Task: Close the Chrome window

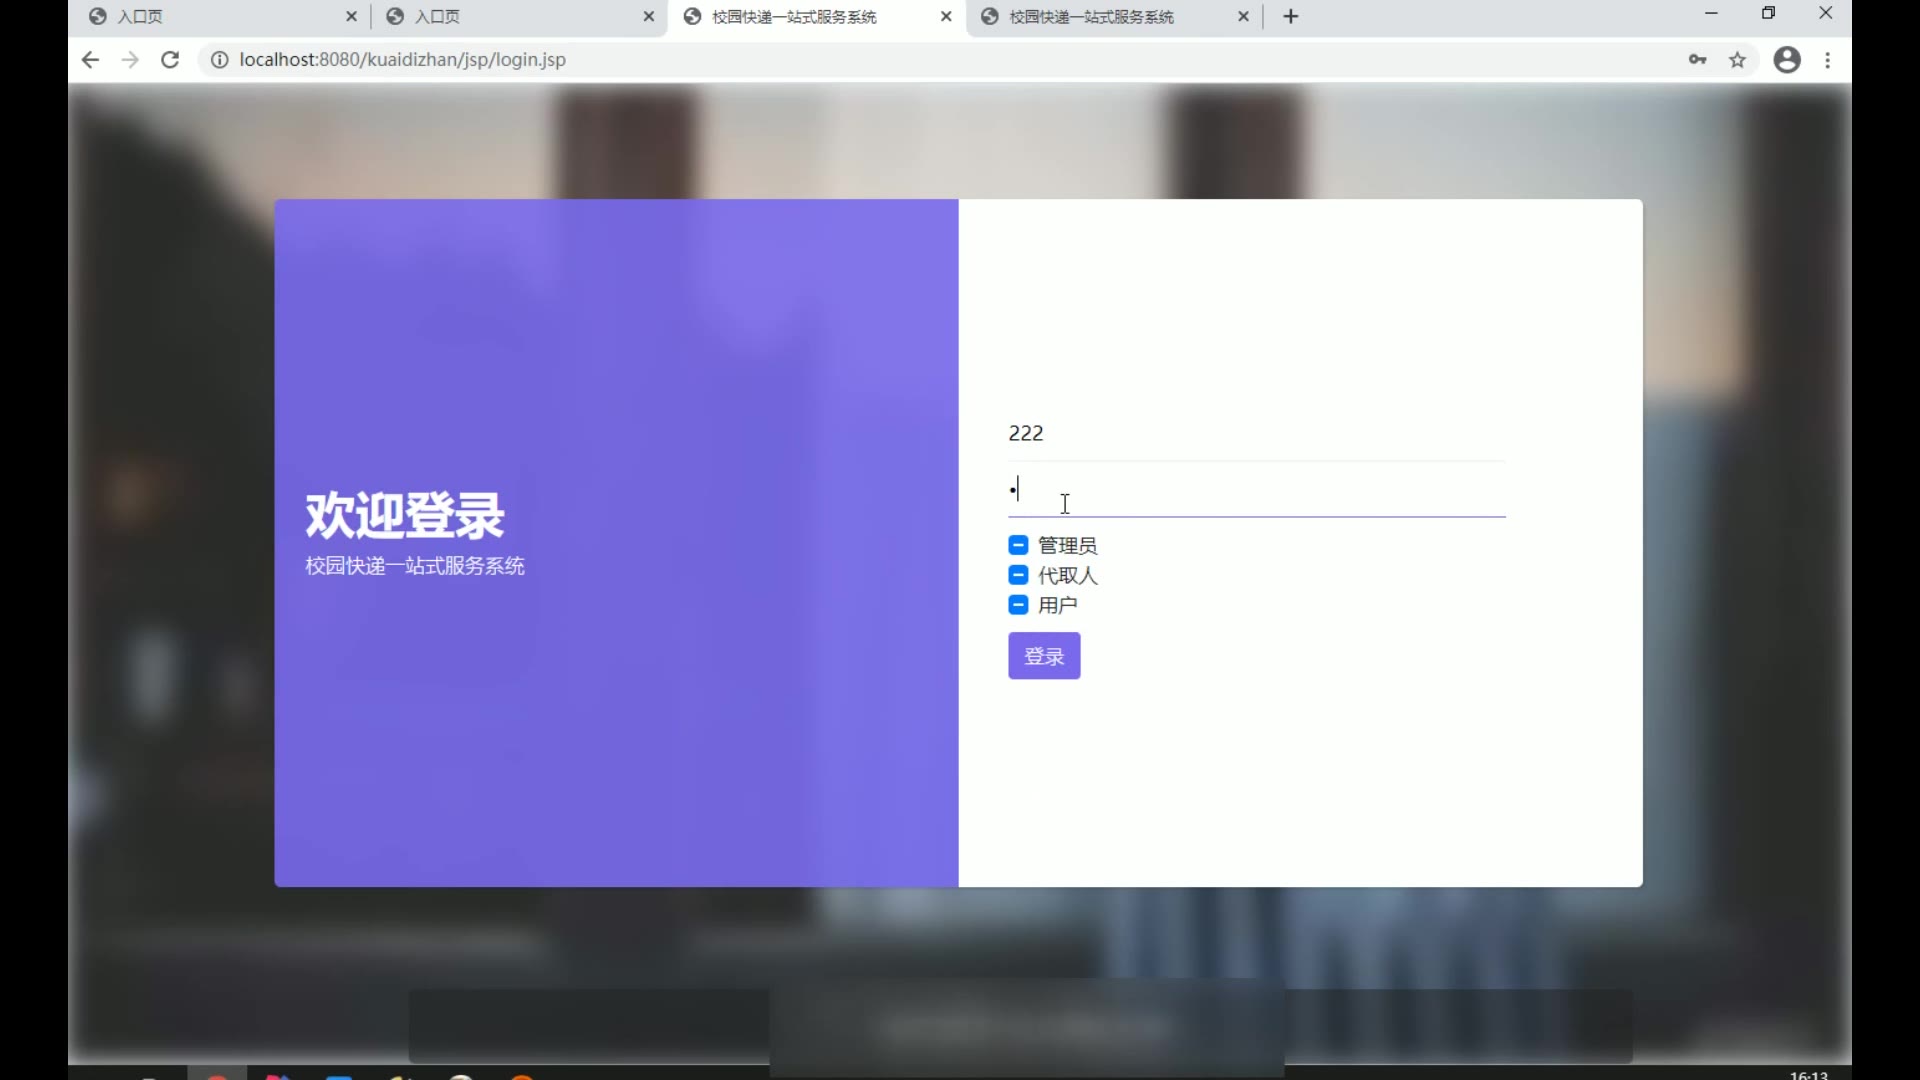Action: pos(1825,14)
